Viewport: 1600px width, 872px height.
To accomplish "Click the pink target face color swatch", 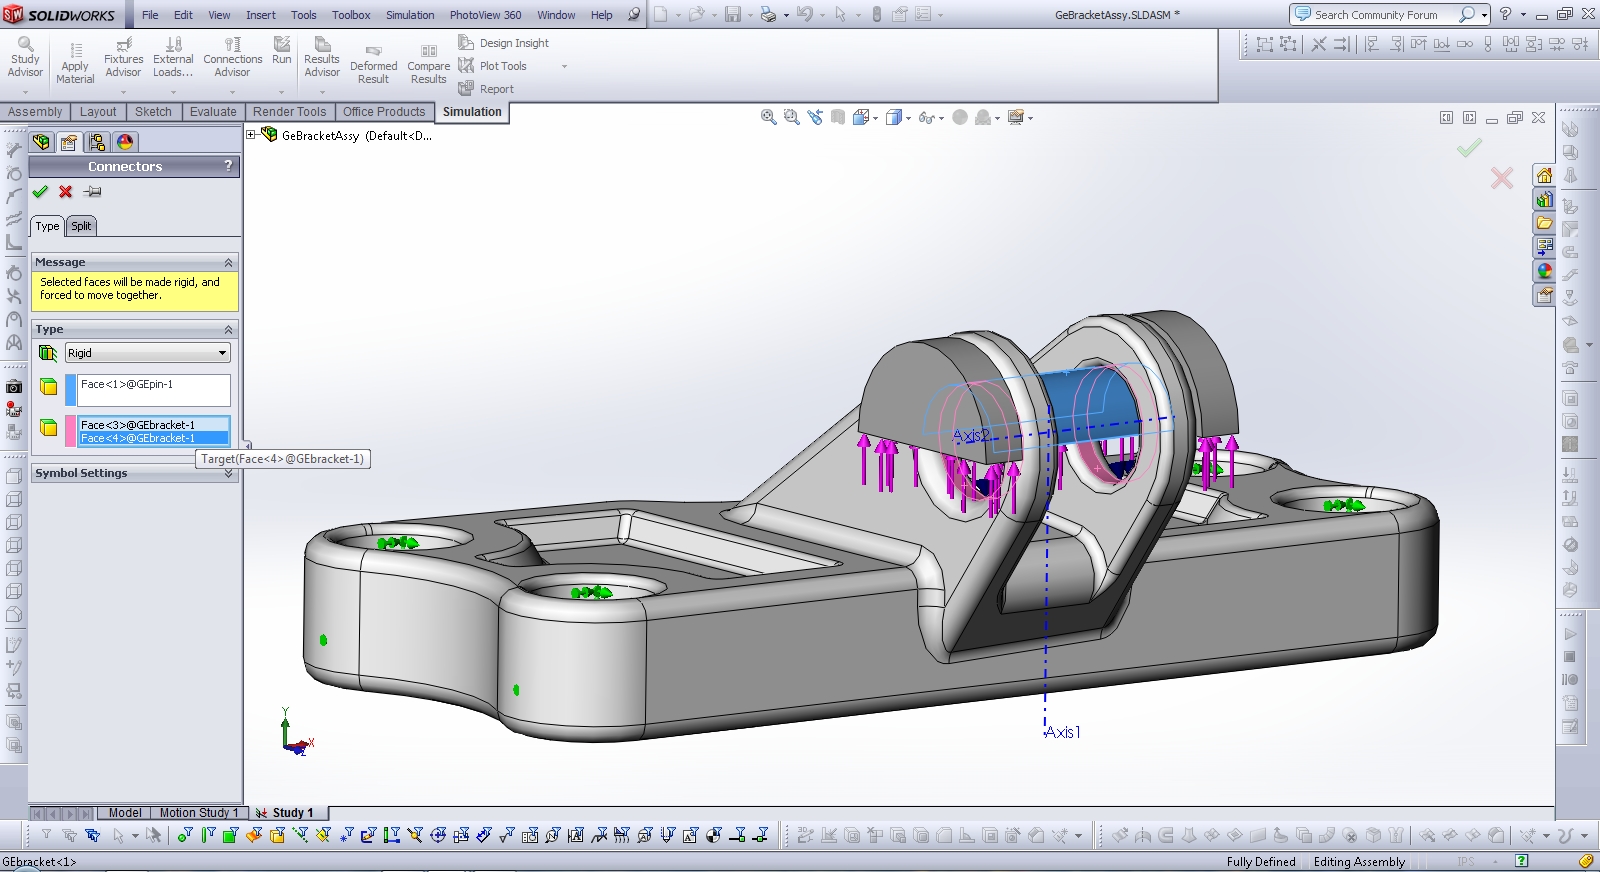I will coord(71,431).
